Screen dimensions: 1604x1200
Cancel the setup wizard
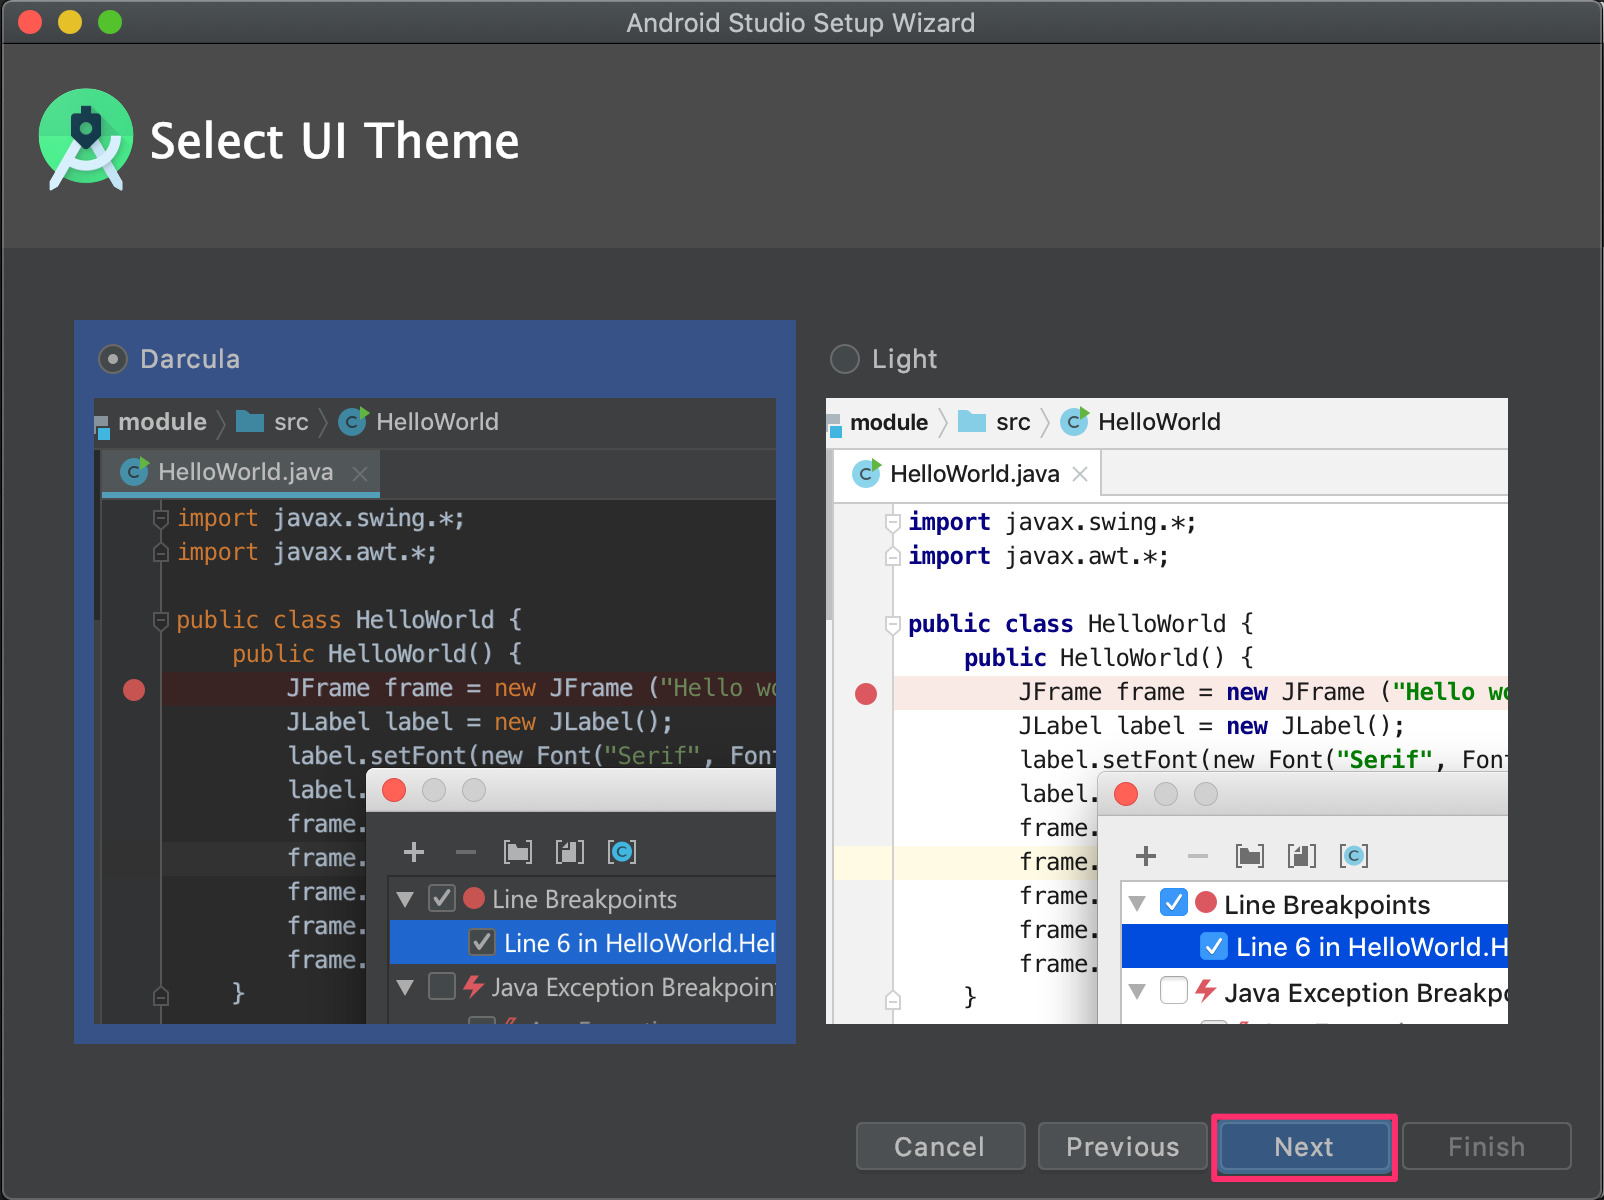(x=940, y=1147)
